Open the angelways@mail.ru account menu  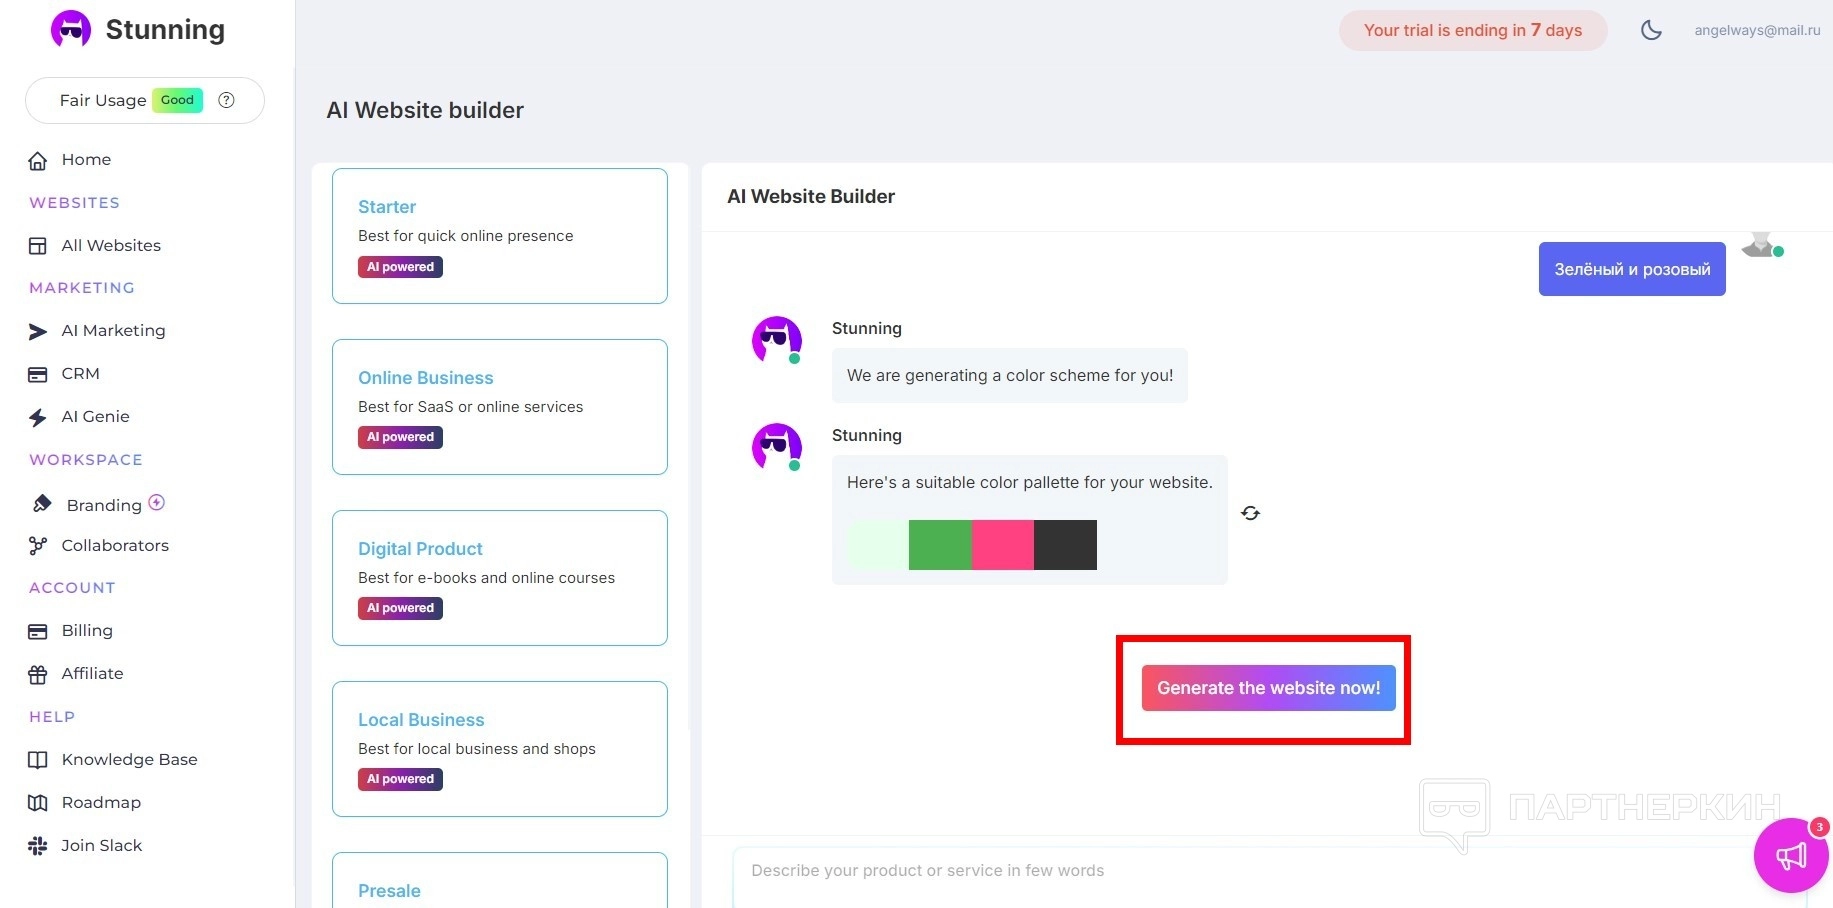pos(1757,30)
